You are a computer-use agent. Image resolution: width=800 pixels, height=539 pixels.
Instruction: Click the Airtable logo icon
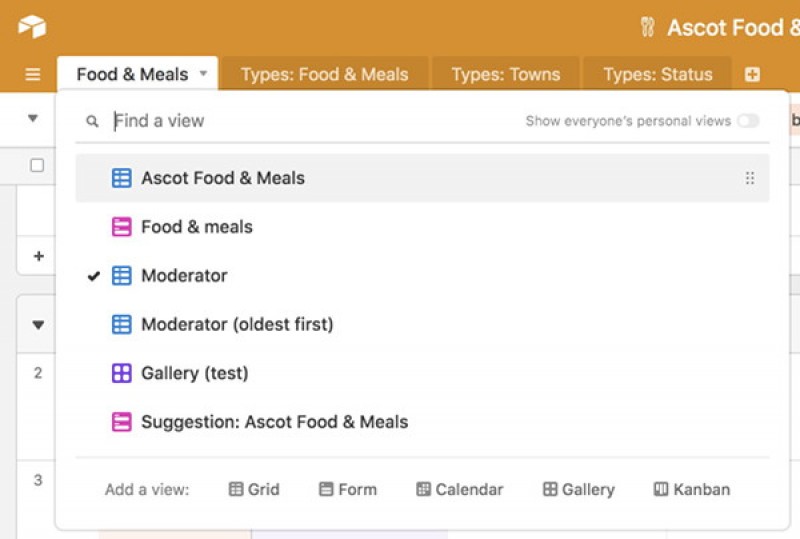point(32,27)
